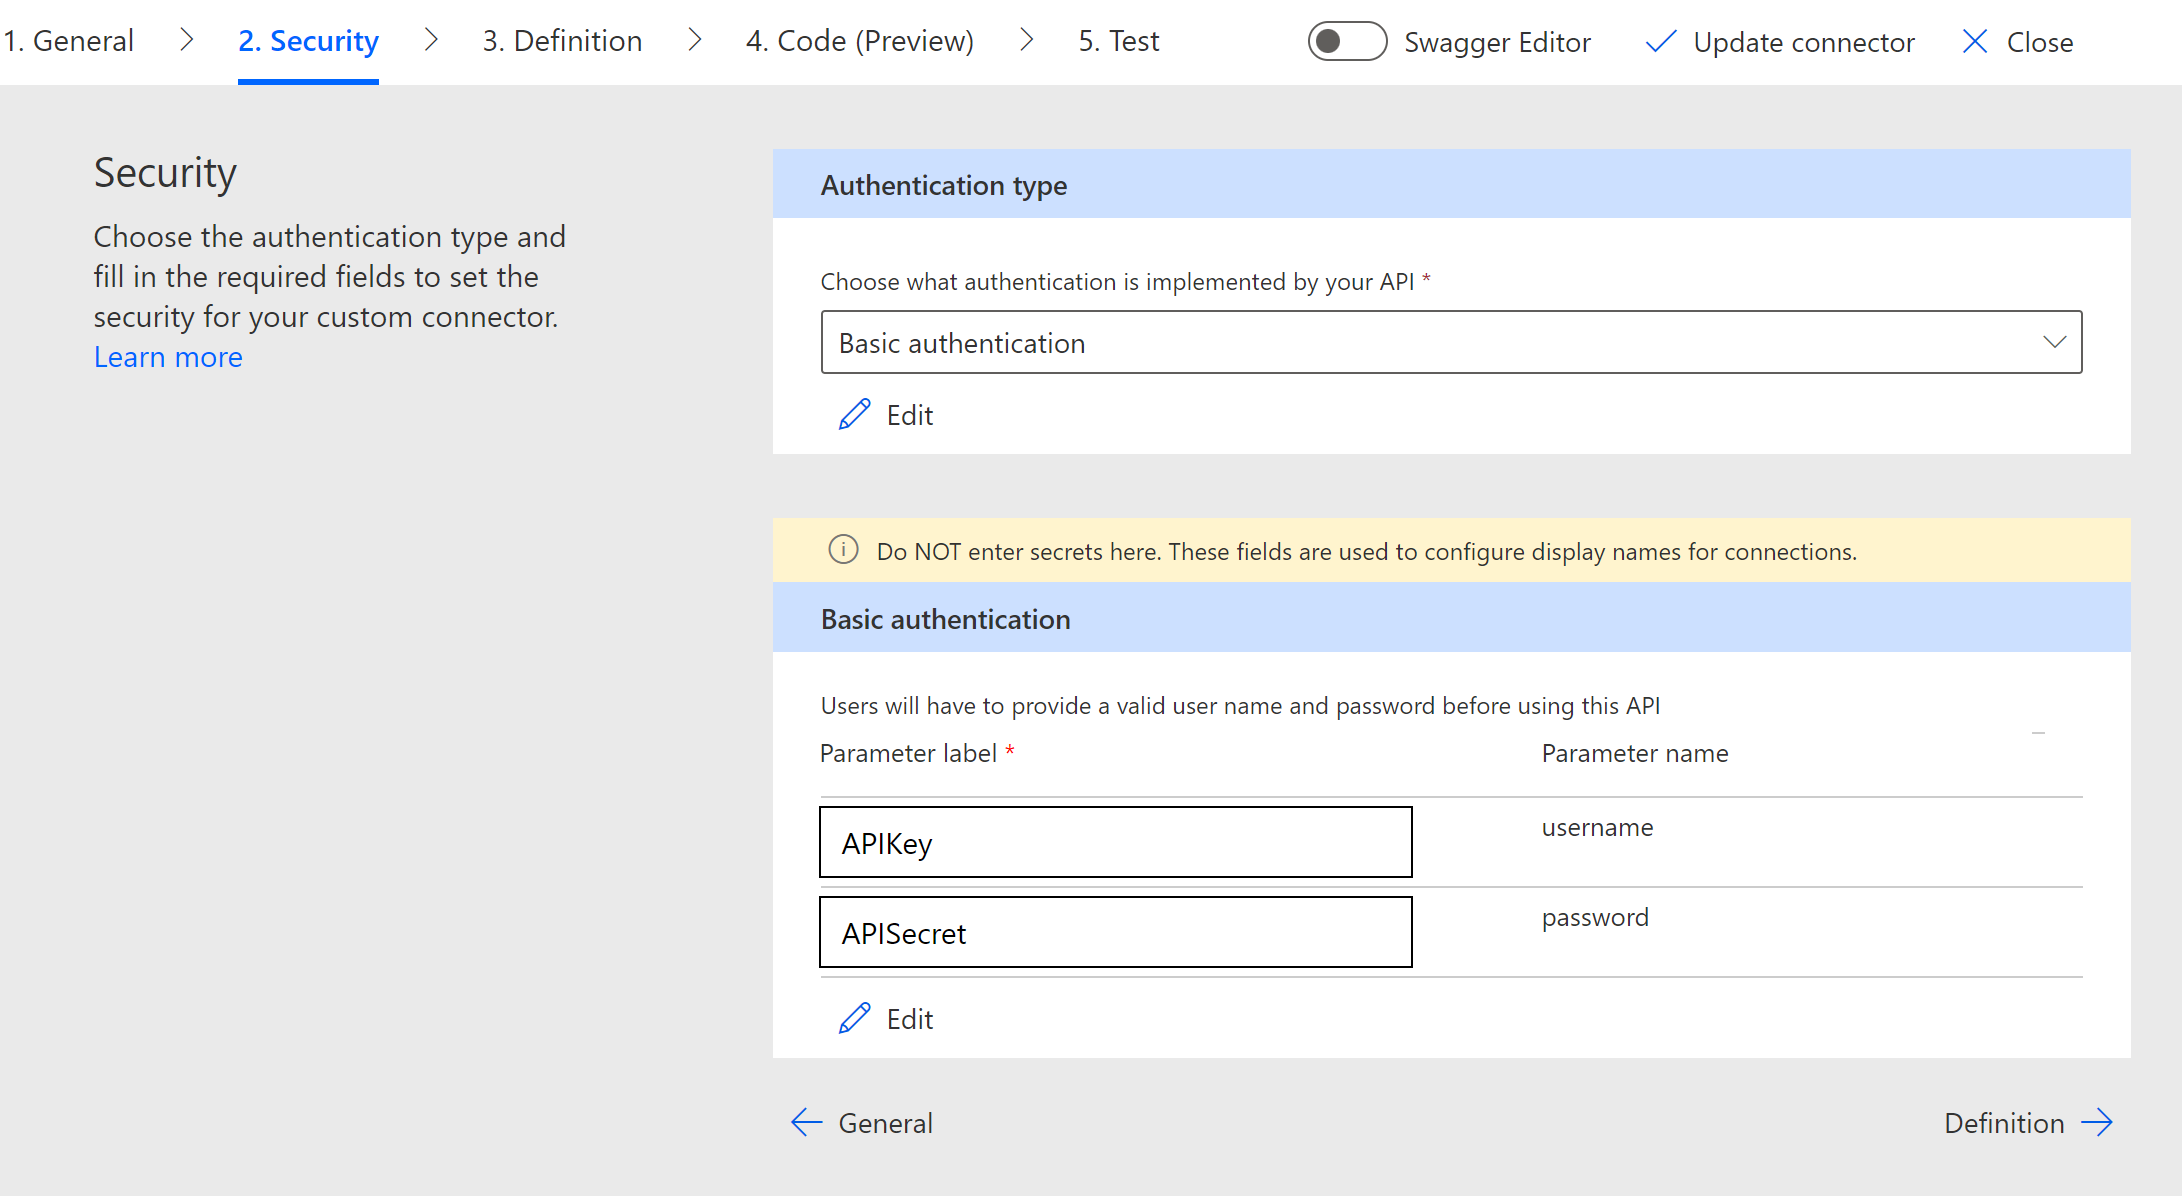Click the X icon to close connector
This screenshot has height=1196, width=2182.
(1974, 42)
